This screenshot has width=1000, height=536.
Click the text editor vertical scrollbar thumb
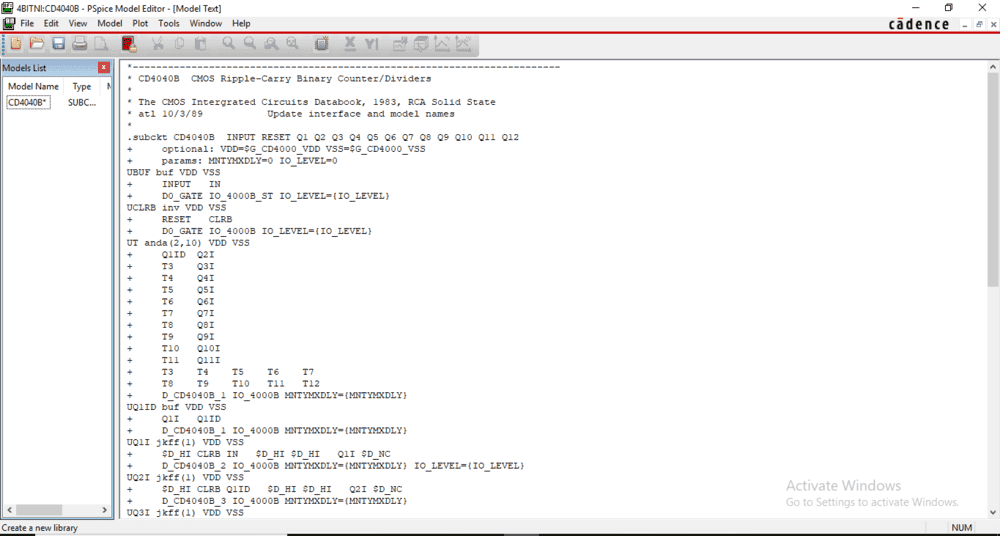[x=994, y=179]
